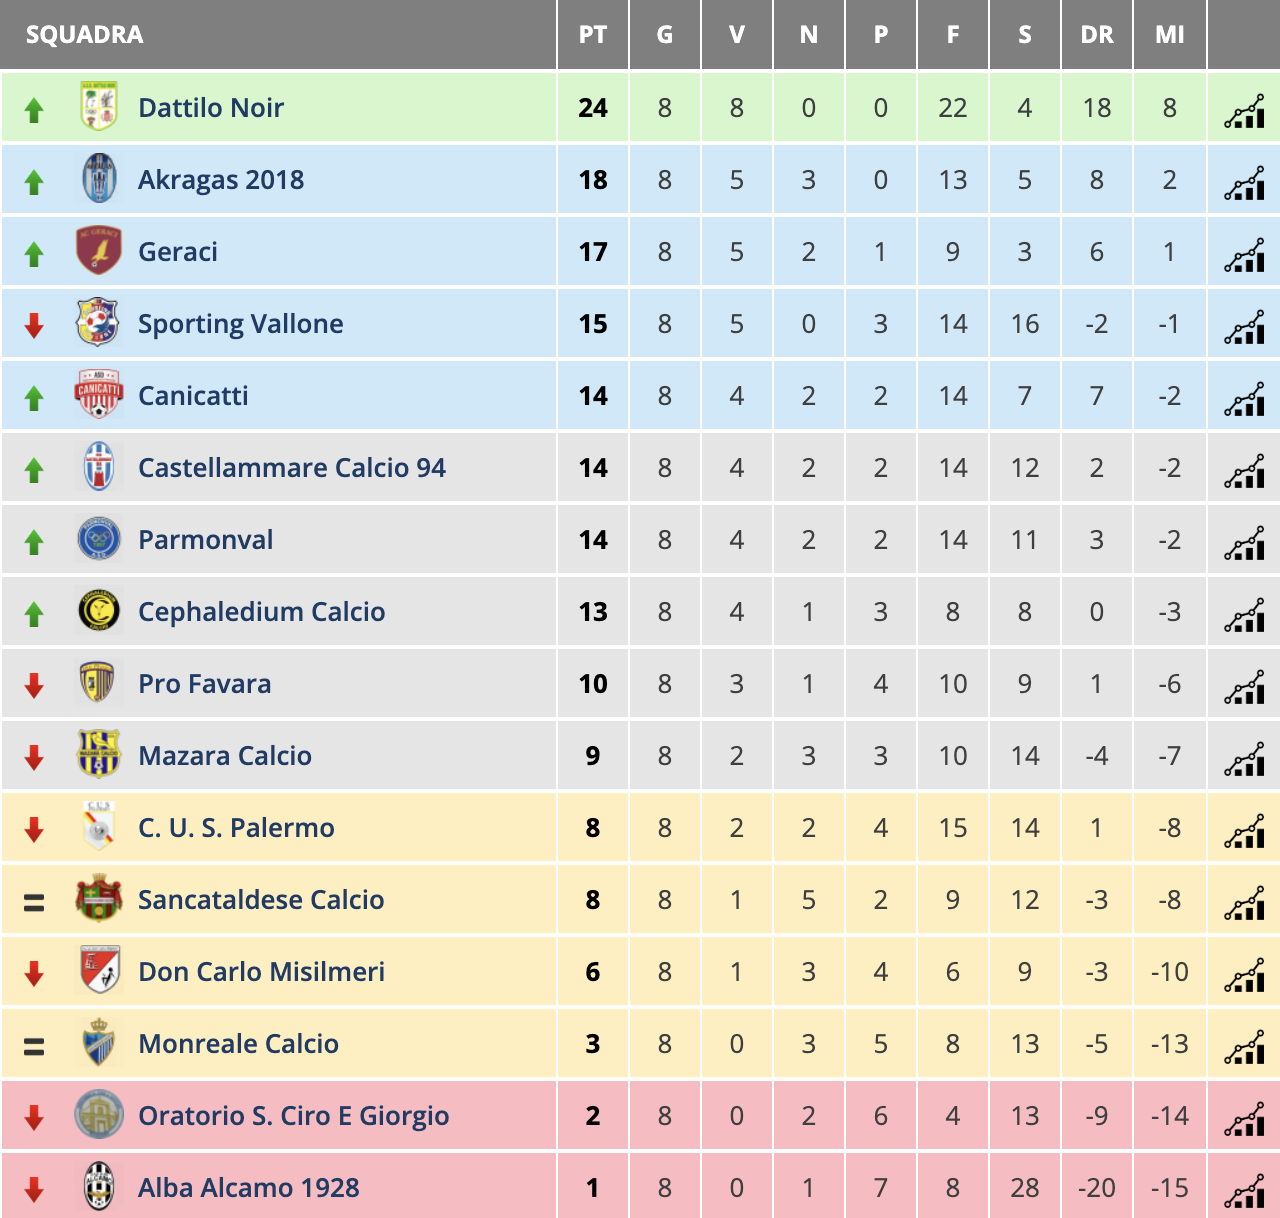Open Dattilo Noir trend chart icon
Image resolution: width=1280 pixels, height=1218 pixels.
click(x=1244, y=110)
